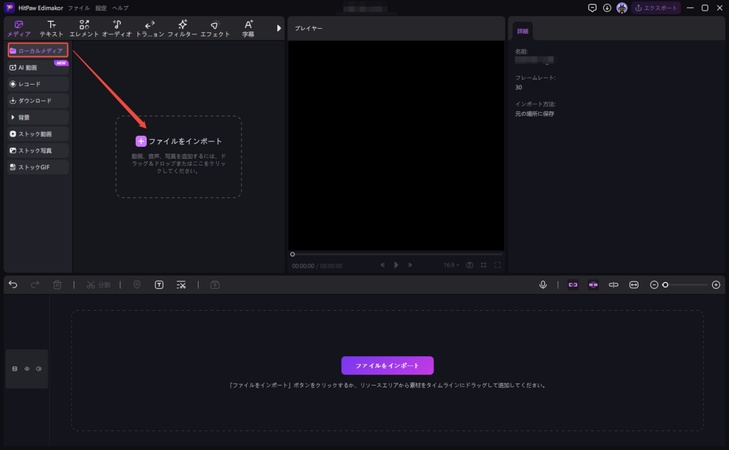Viewport: 729px width, 450px height.
Task: Toggle the second purple magnet snapping button
Action: [593, 285]
